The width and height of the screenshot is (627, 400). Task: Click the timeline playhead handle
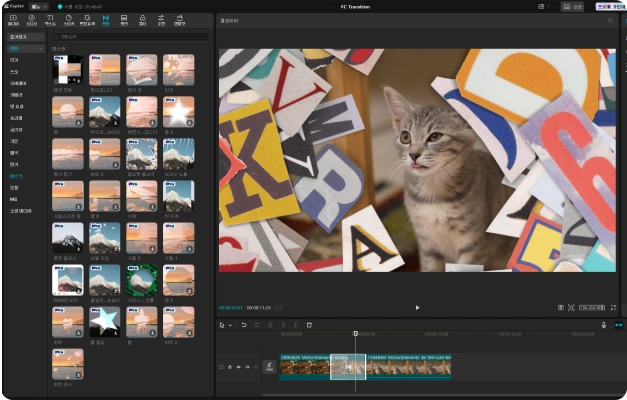point(355,333)
